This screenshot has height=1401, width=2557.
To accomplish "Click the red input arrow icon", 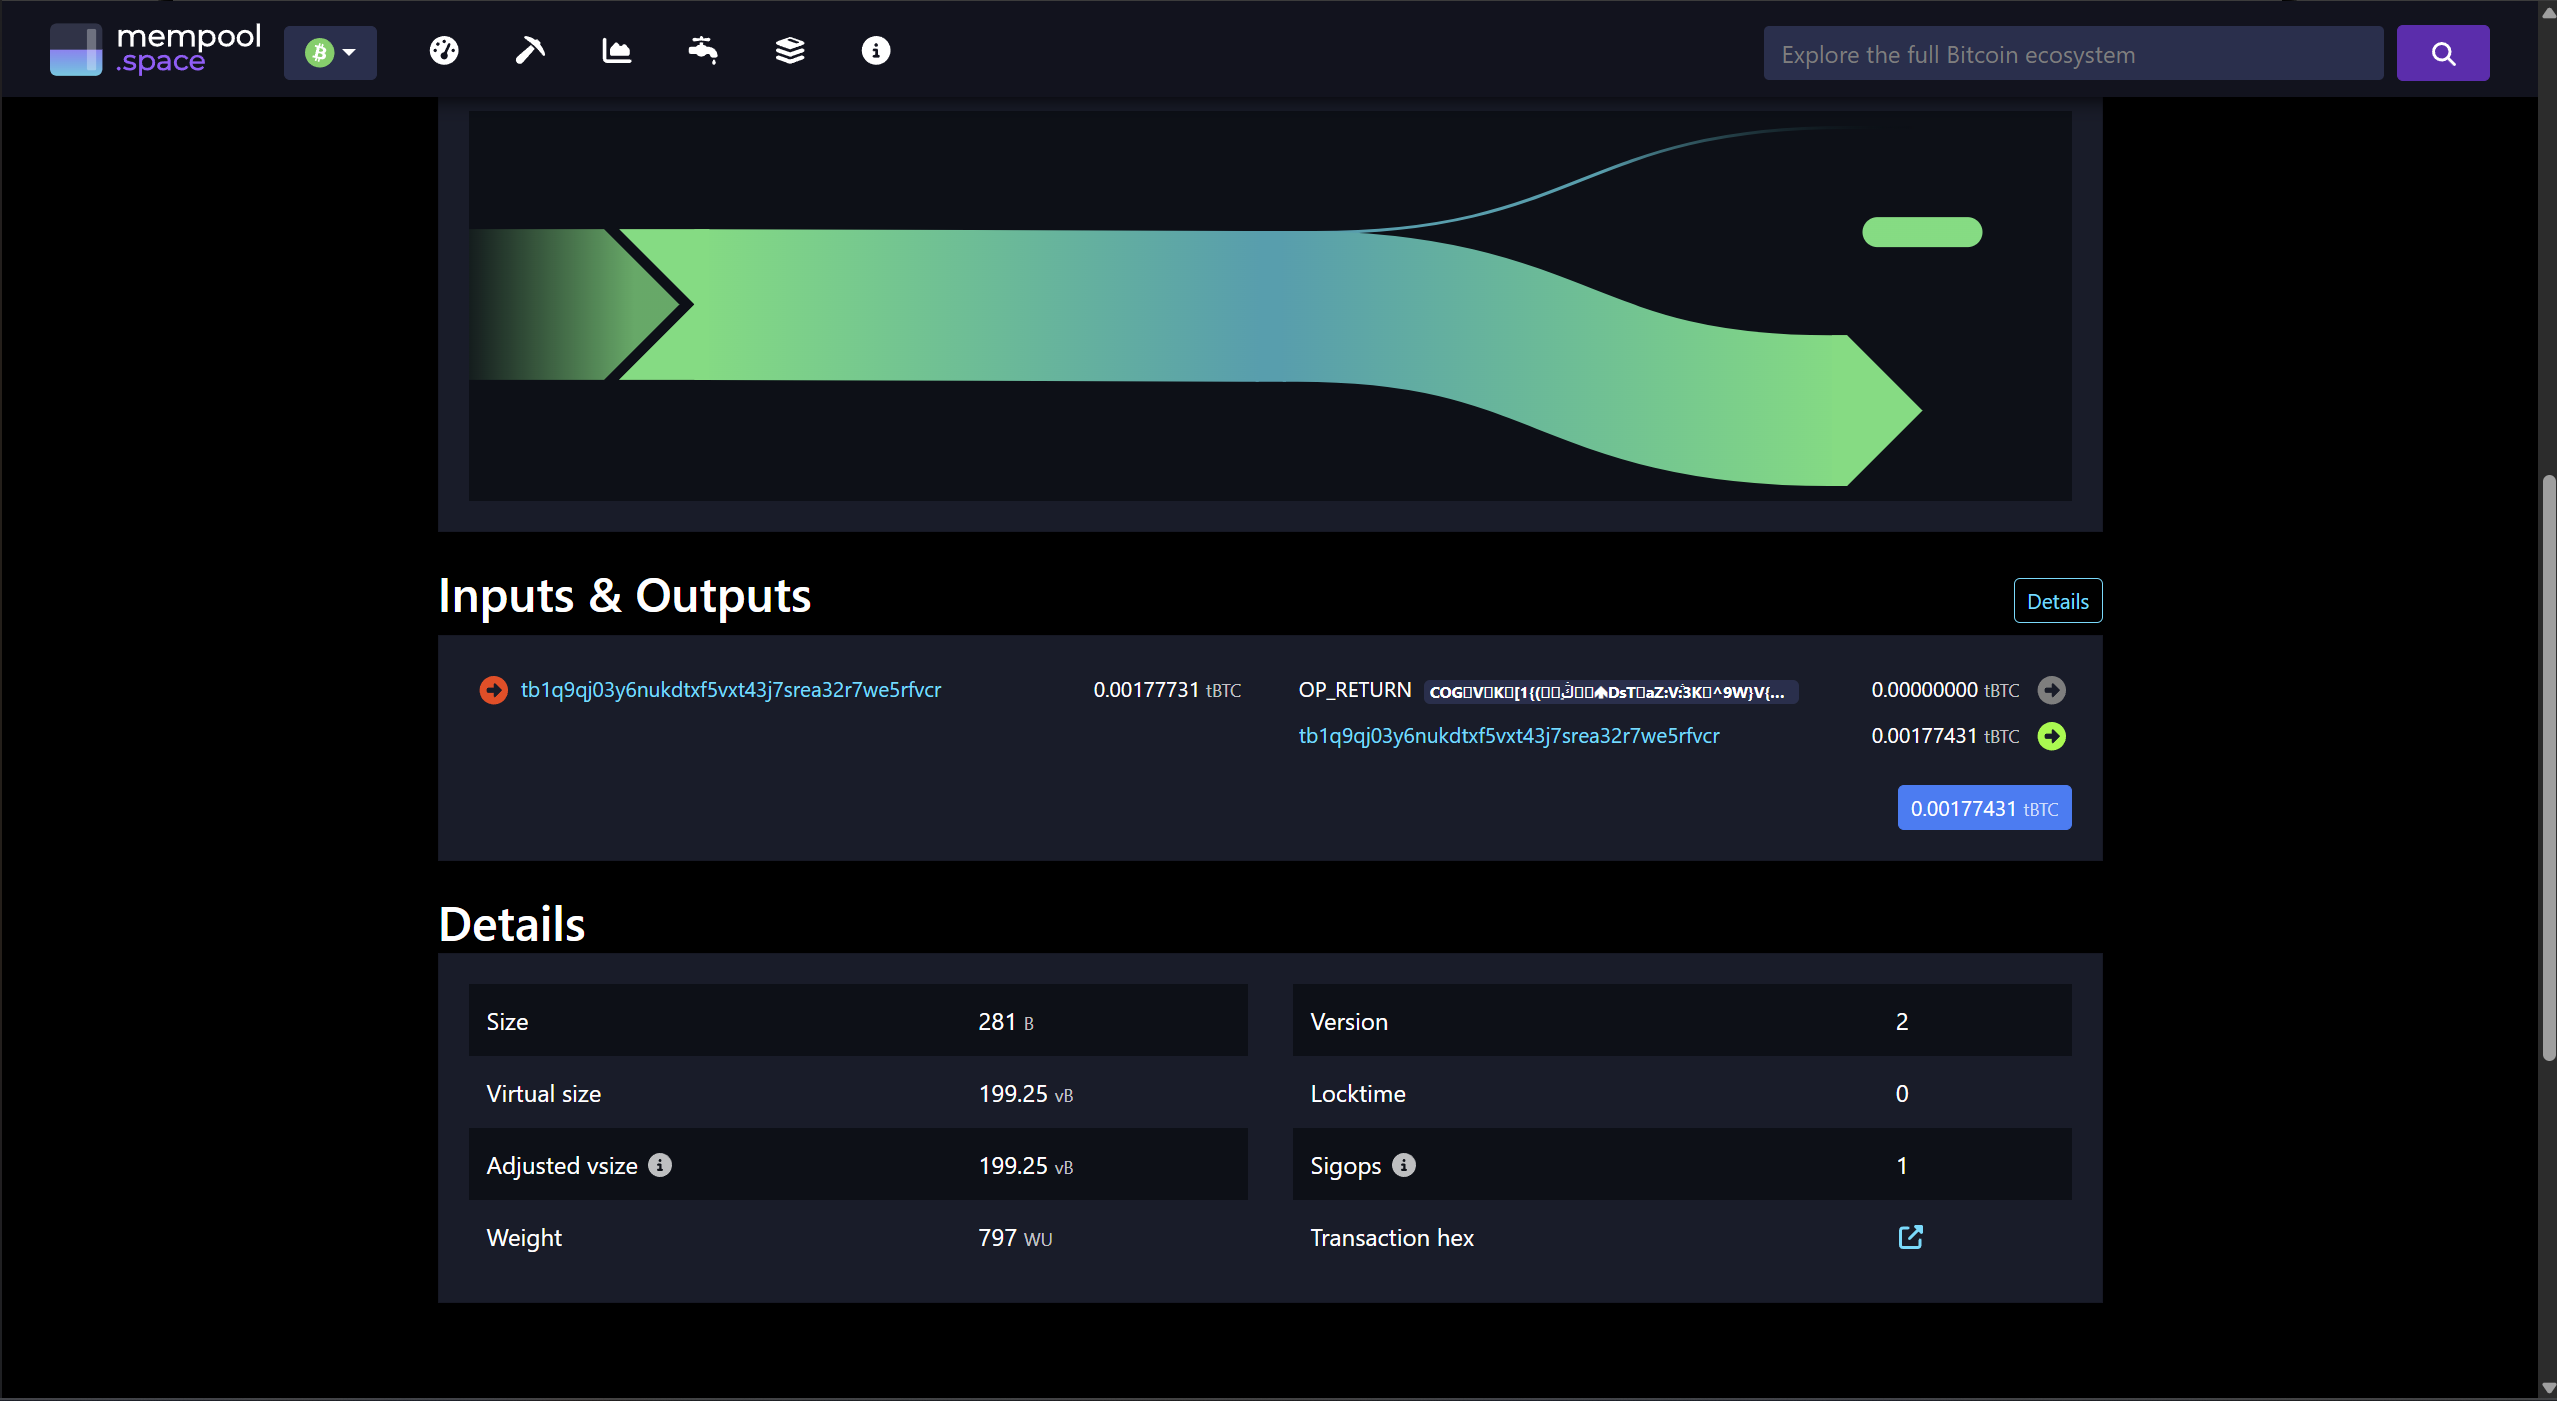I will click(493, 690).
